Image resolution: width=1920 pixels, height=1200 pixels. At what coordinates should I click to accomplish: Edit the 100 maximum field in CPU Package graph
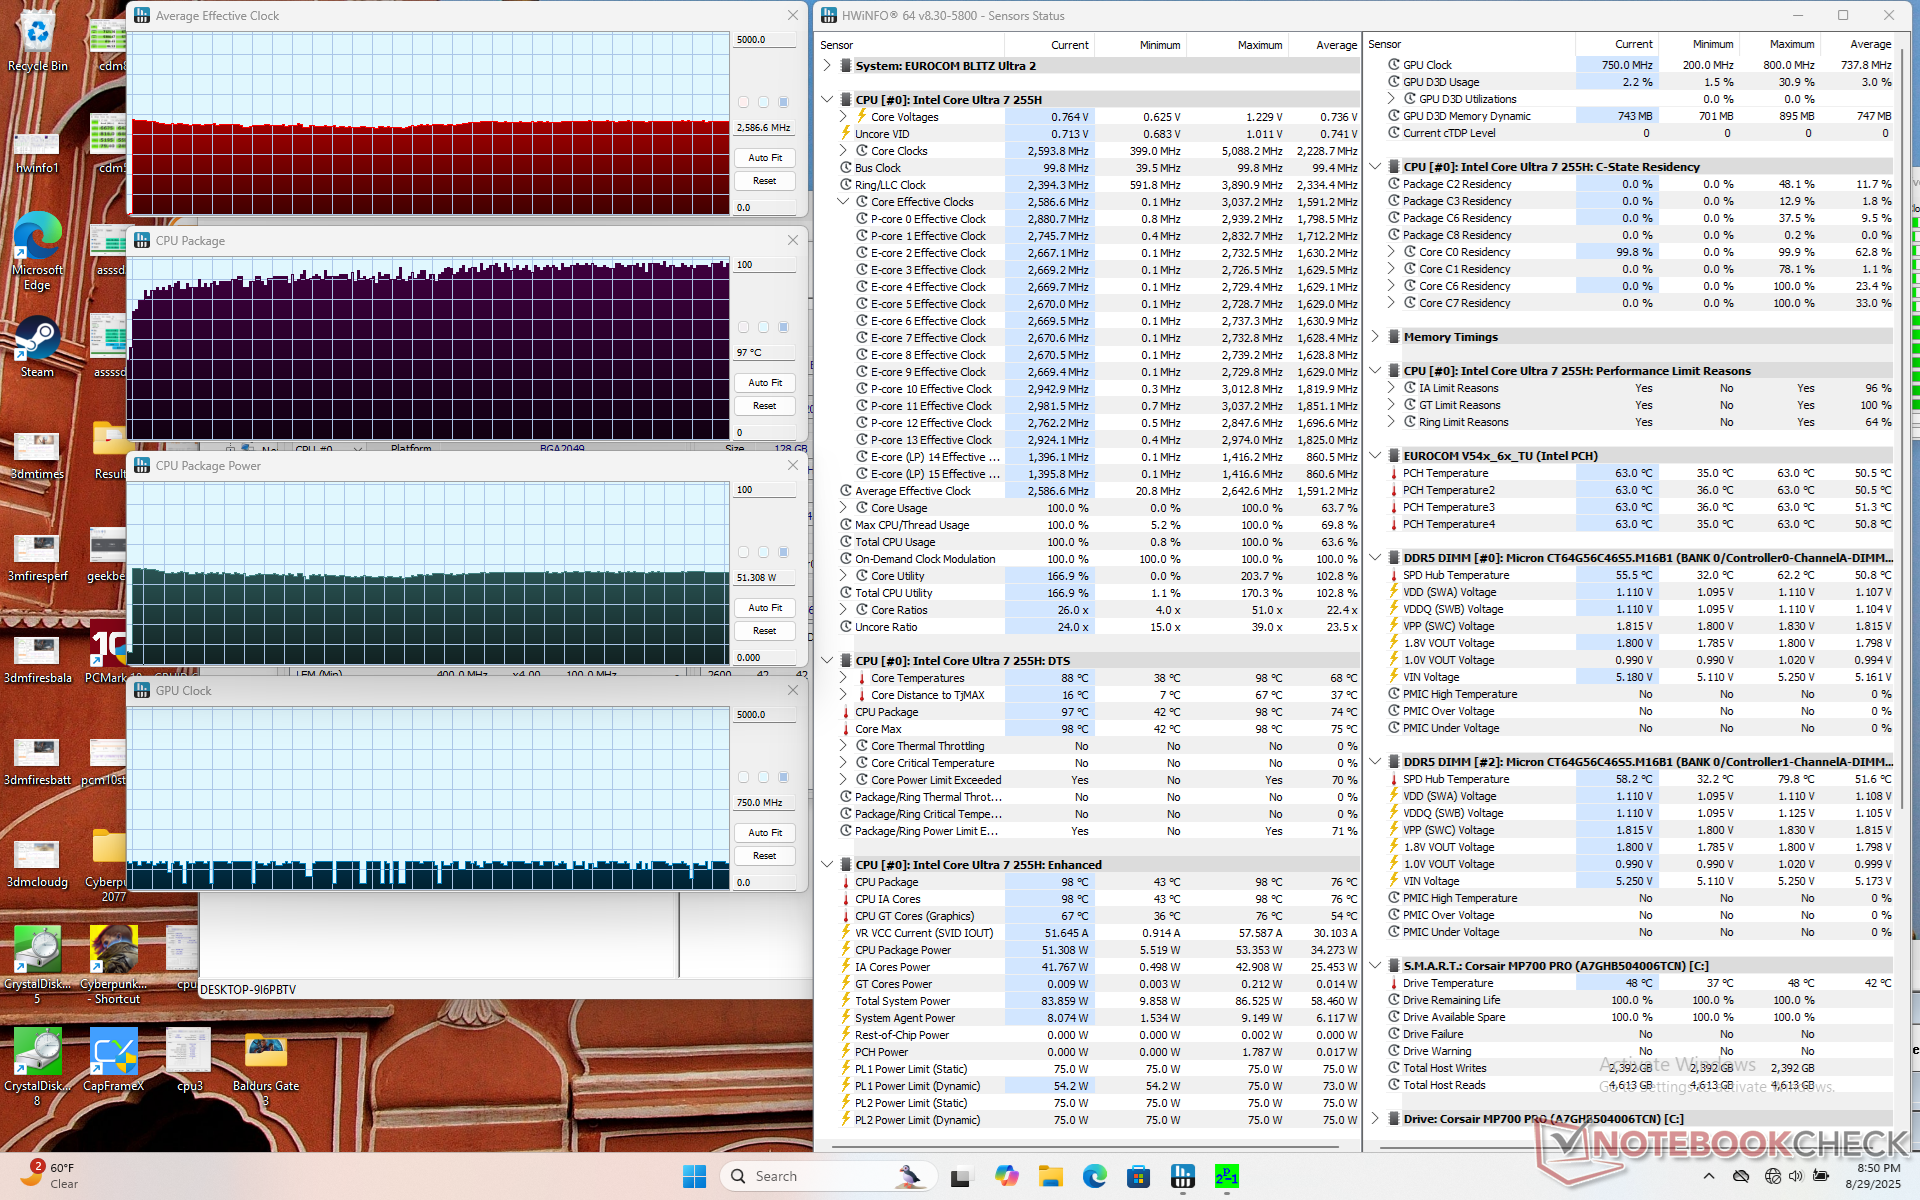pyautogui.click(x=765, y=265)
